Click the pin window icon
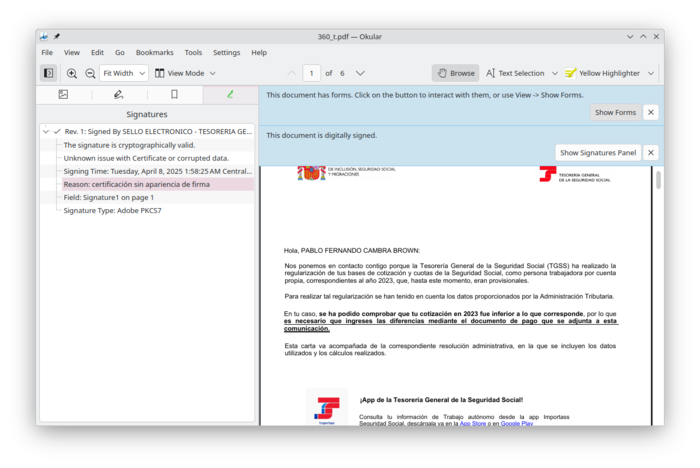The width and height of the screenshot is (700, 468). click(57, 37)
